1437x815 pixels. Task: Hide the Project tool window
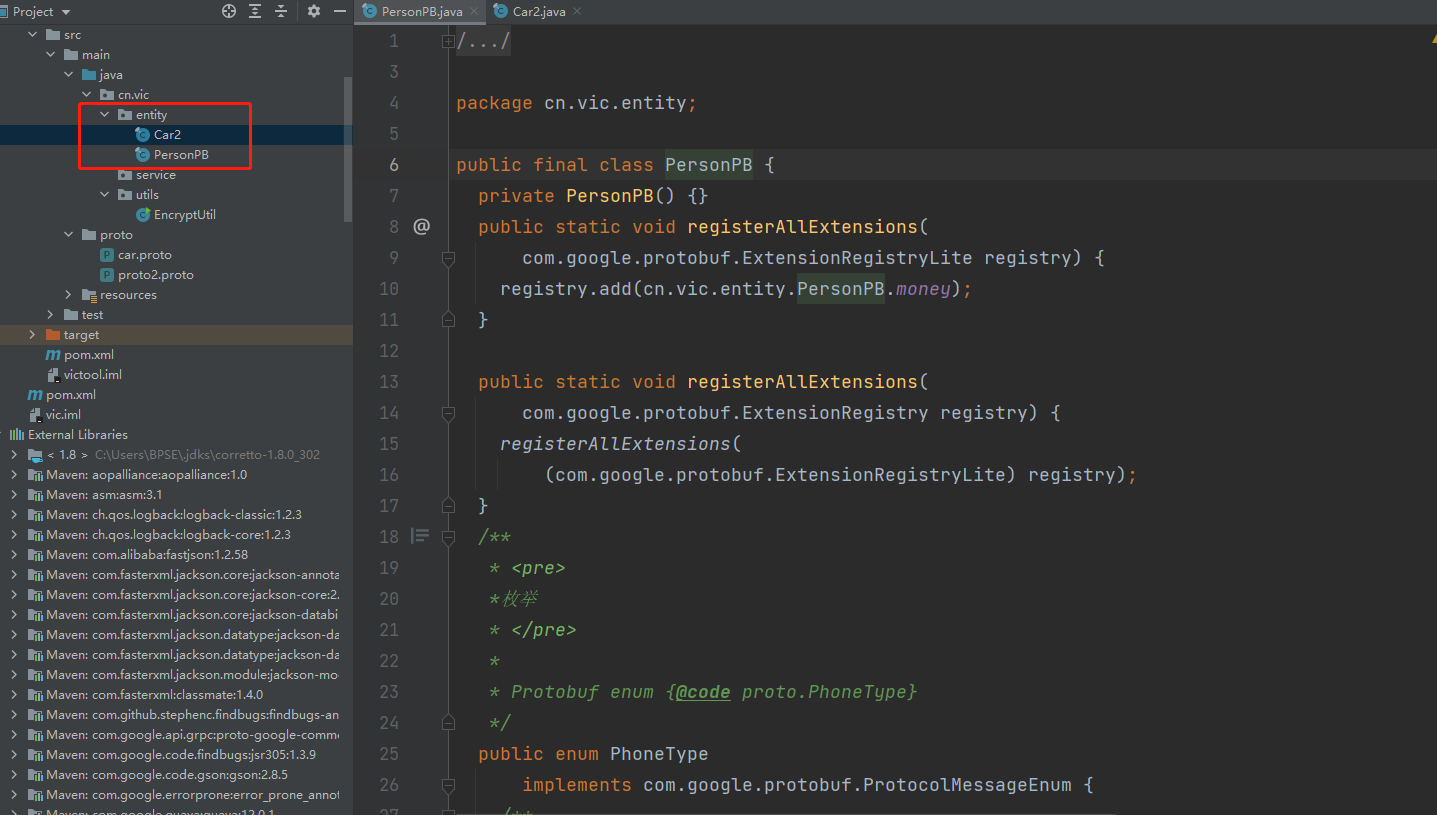tap(340, 11)
